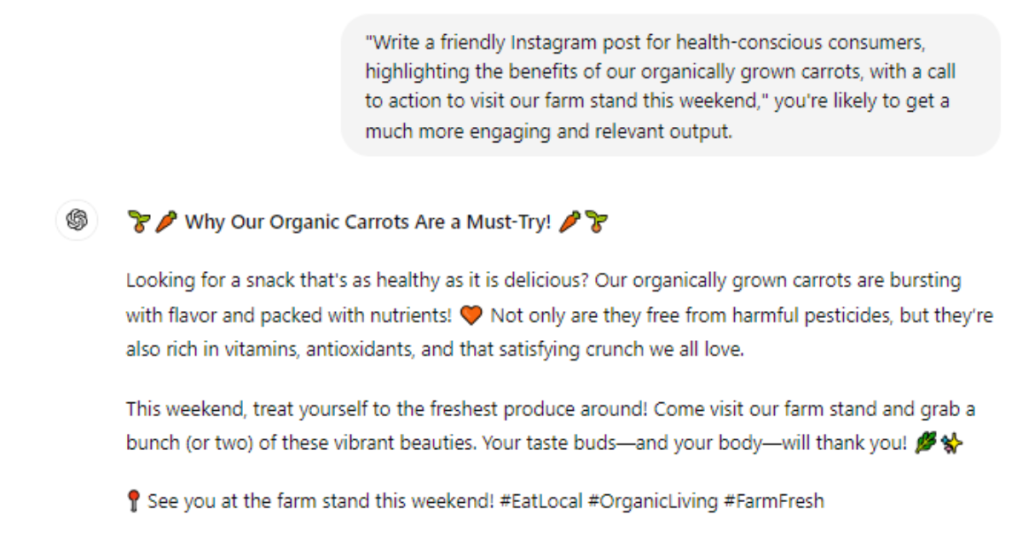This screenshot has width=1023, height=537.
Task: Click the "Why Our Organic Carrots" heading
Action: click(368, 222)
